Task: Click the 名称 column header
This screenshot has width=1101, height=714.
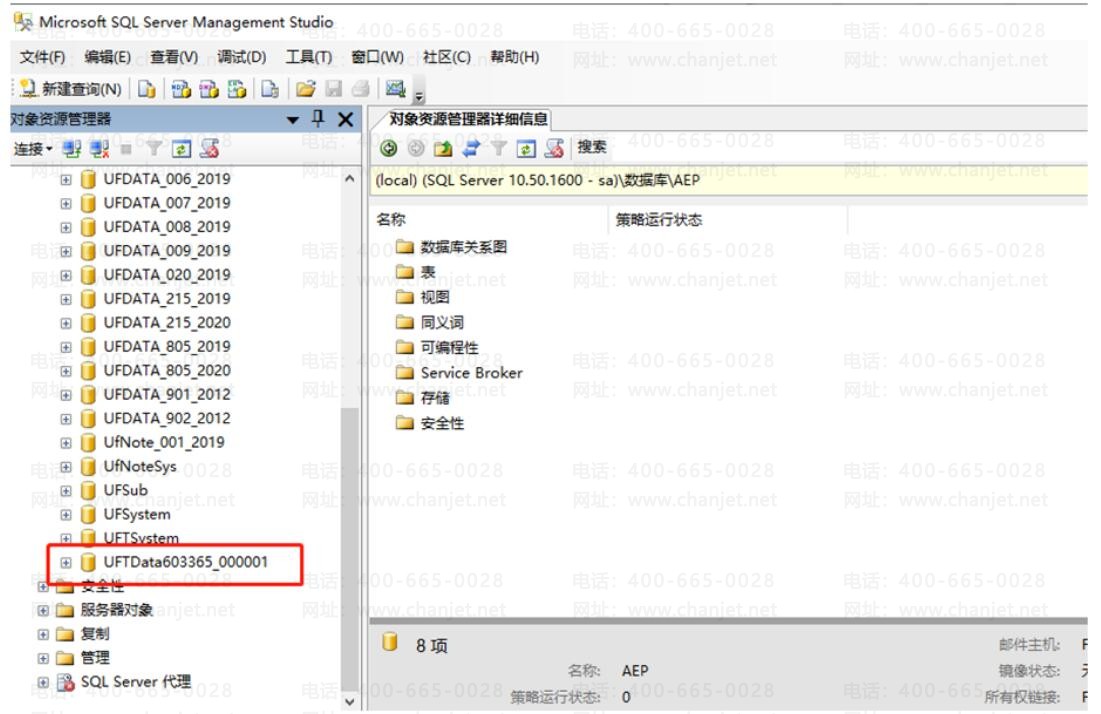Action: coord(489,220)
